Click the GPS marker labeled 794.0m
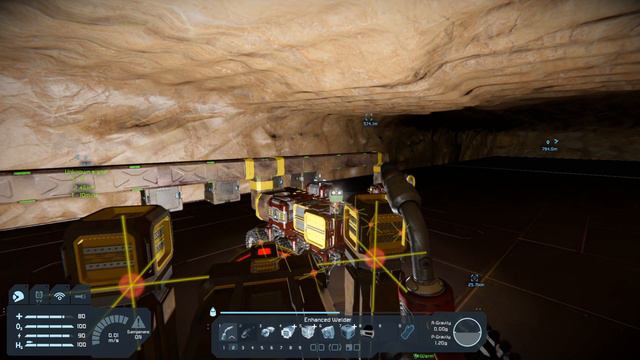The width and height of the screenshot is (640, 360). point(550,145)
